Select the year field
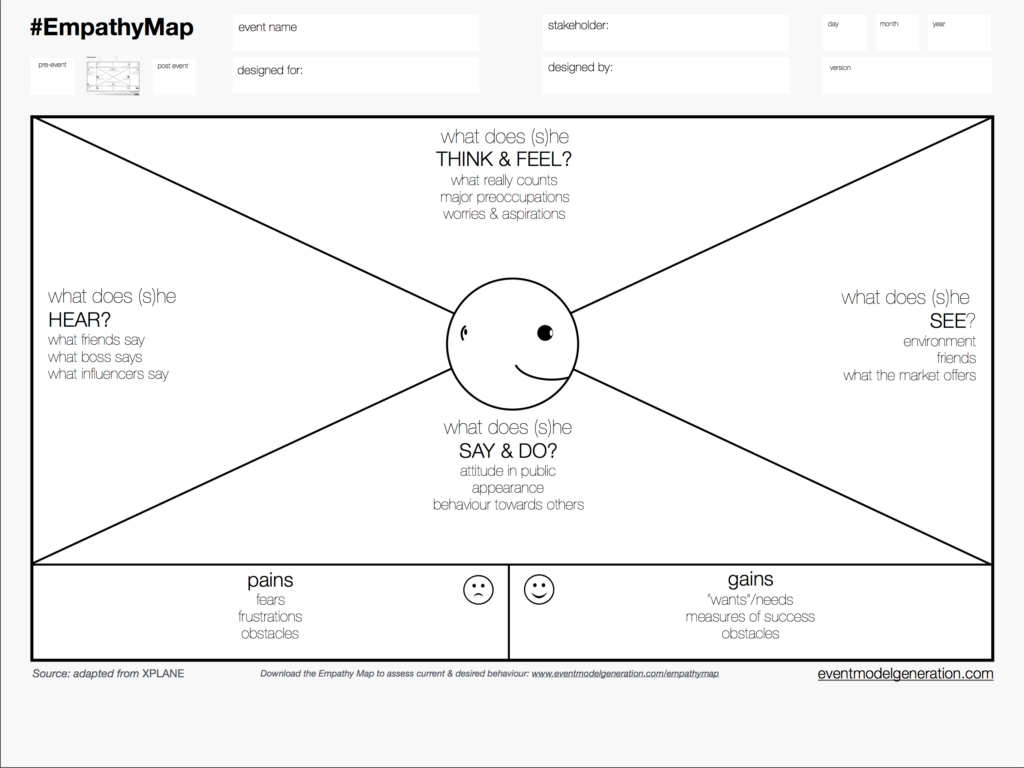The width and height of the screenshot is (1024, 768). 959,33
